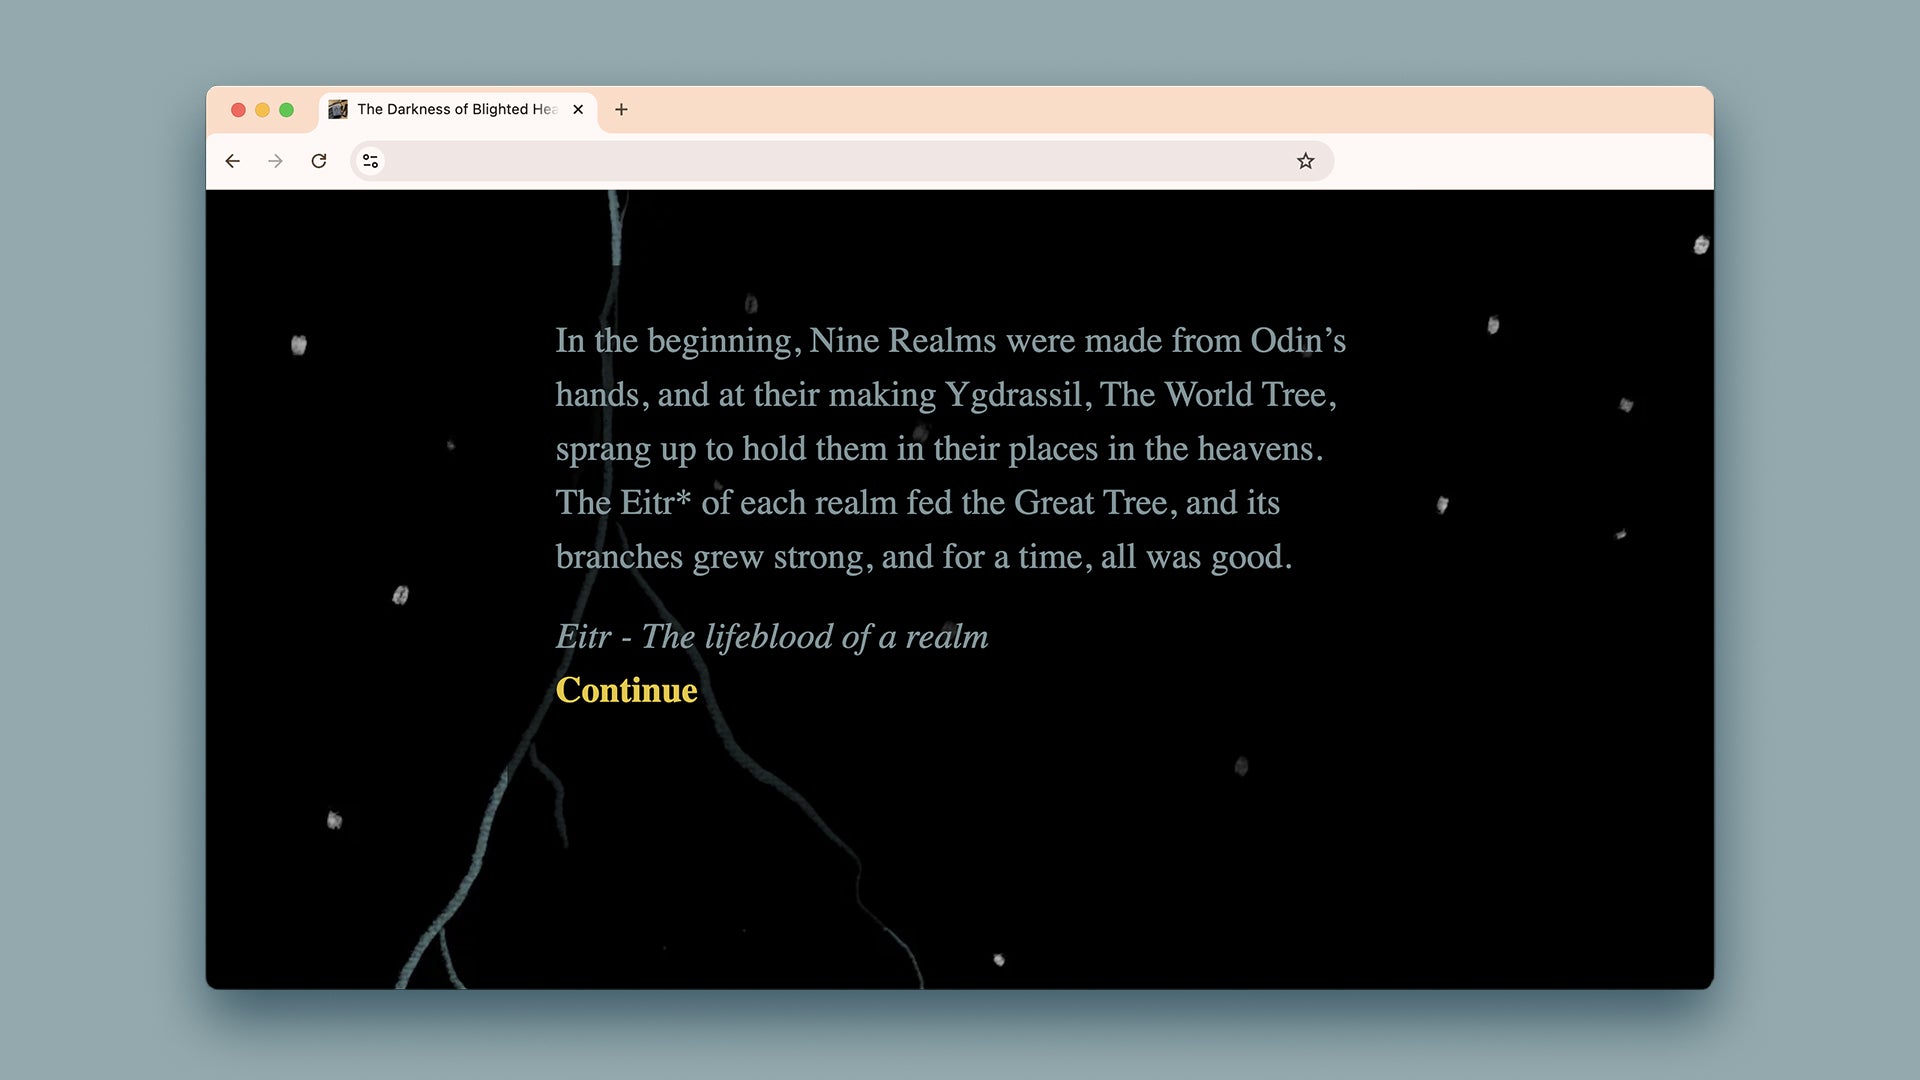Click the italic Eitr lifeblood definition

coord(771,637)
